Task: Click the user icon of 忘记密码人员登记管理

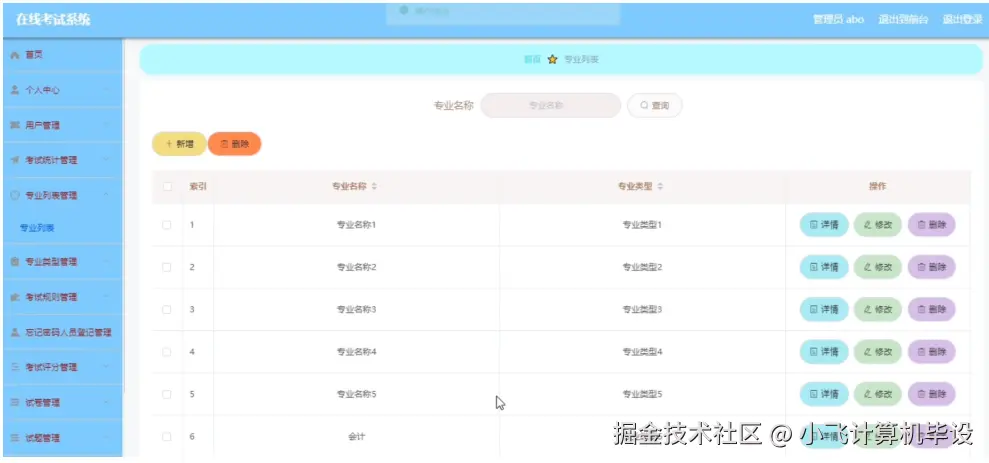Action: pos(15,332)
